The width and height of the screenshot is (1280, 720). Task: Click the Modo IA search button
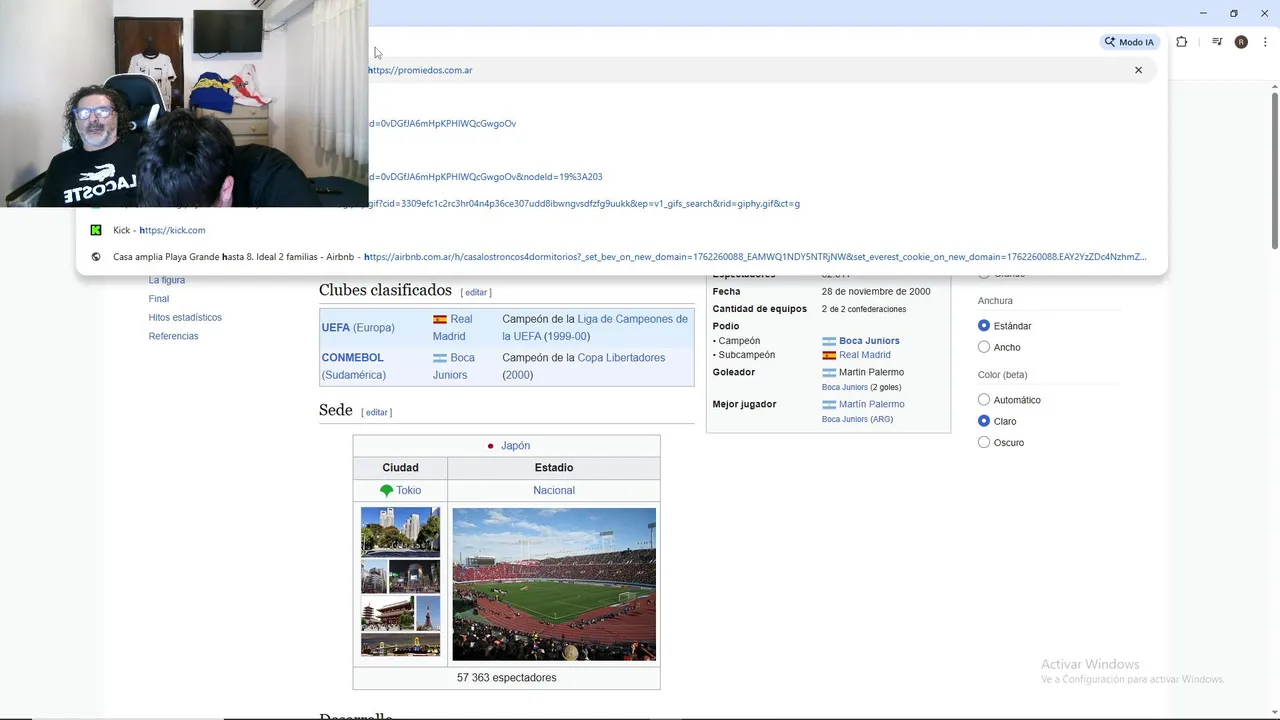(1129, 42)
